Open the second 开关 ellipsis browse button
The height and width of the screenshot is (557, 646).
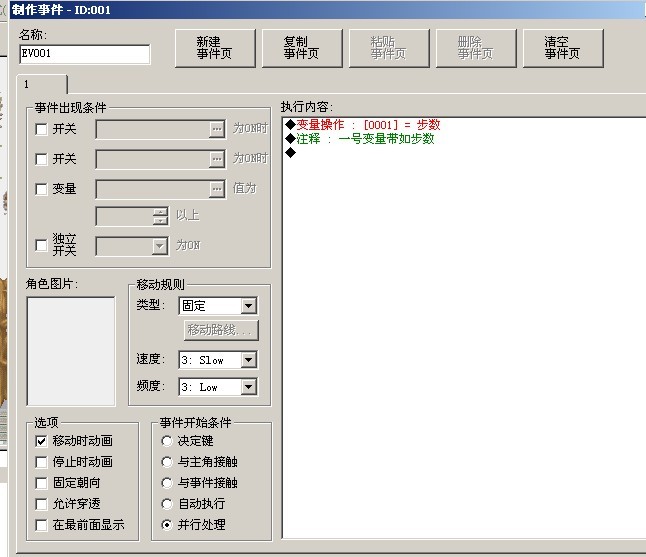(217, 159)
